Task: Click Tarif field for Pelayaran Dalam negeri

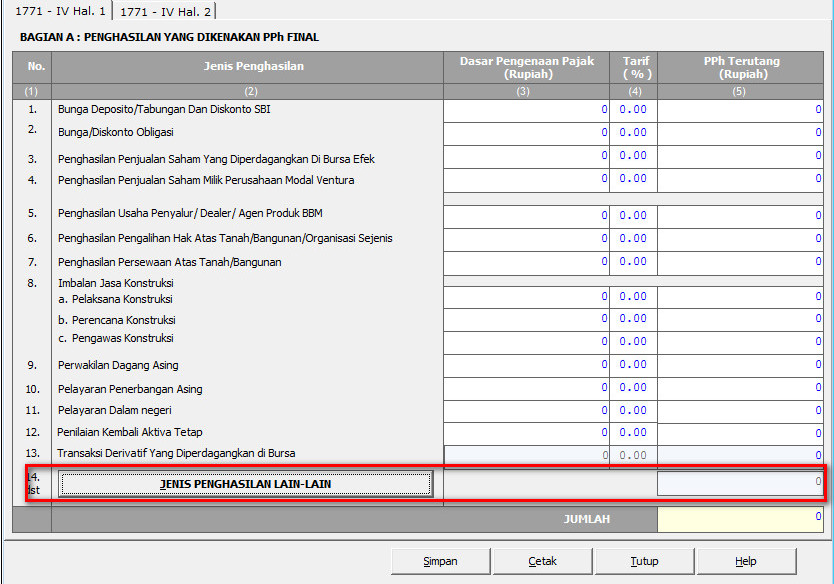Action: pos(633,412)
